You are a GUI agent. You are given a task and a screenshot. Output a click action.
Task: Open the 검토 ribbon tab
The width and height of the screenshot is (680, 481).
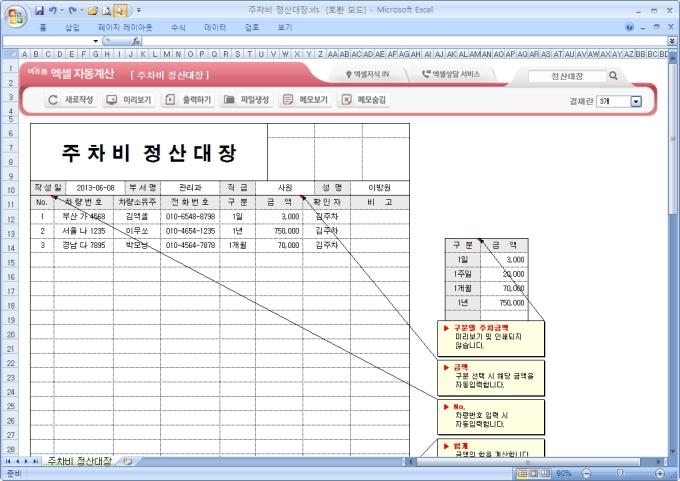(252, 27)
